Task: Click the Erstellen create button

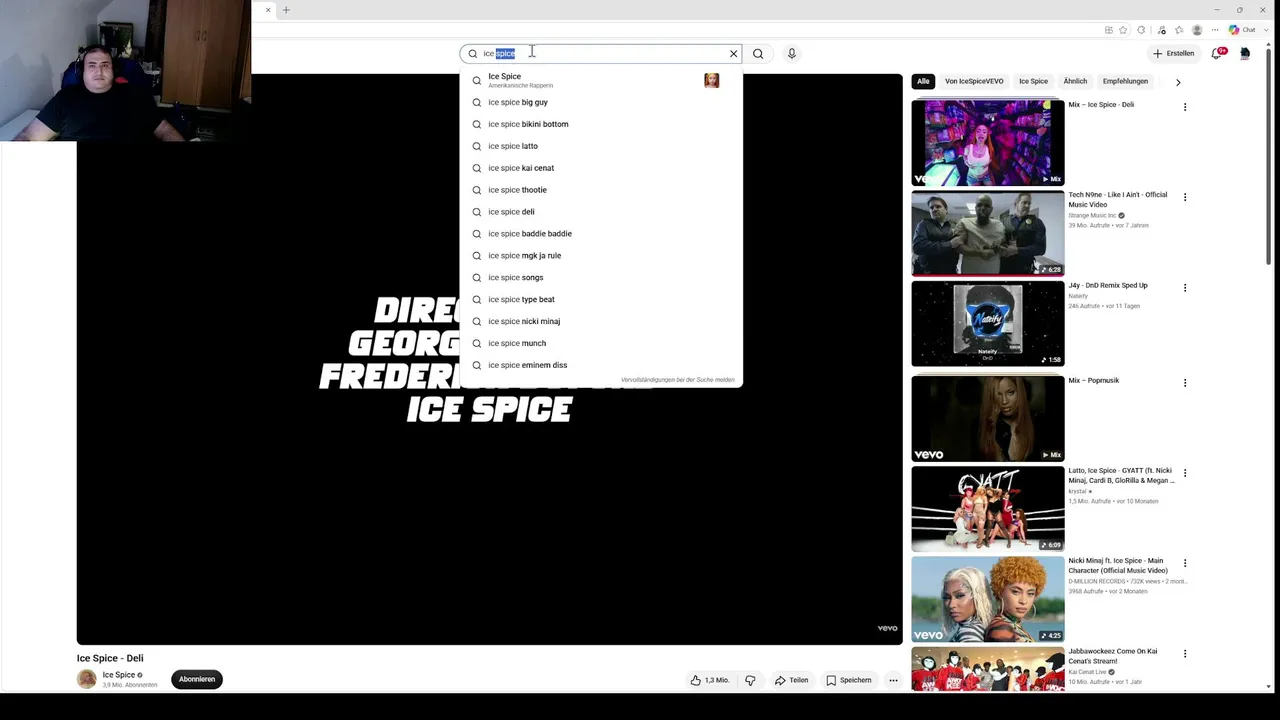Action: coord(1173,54)
